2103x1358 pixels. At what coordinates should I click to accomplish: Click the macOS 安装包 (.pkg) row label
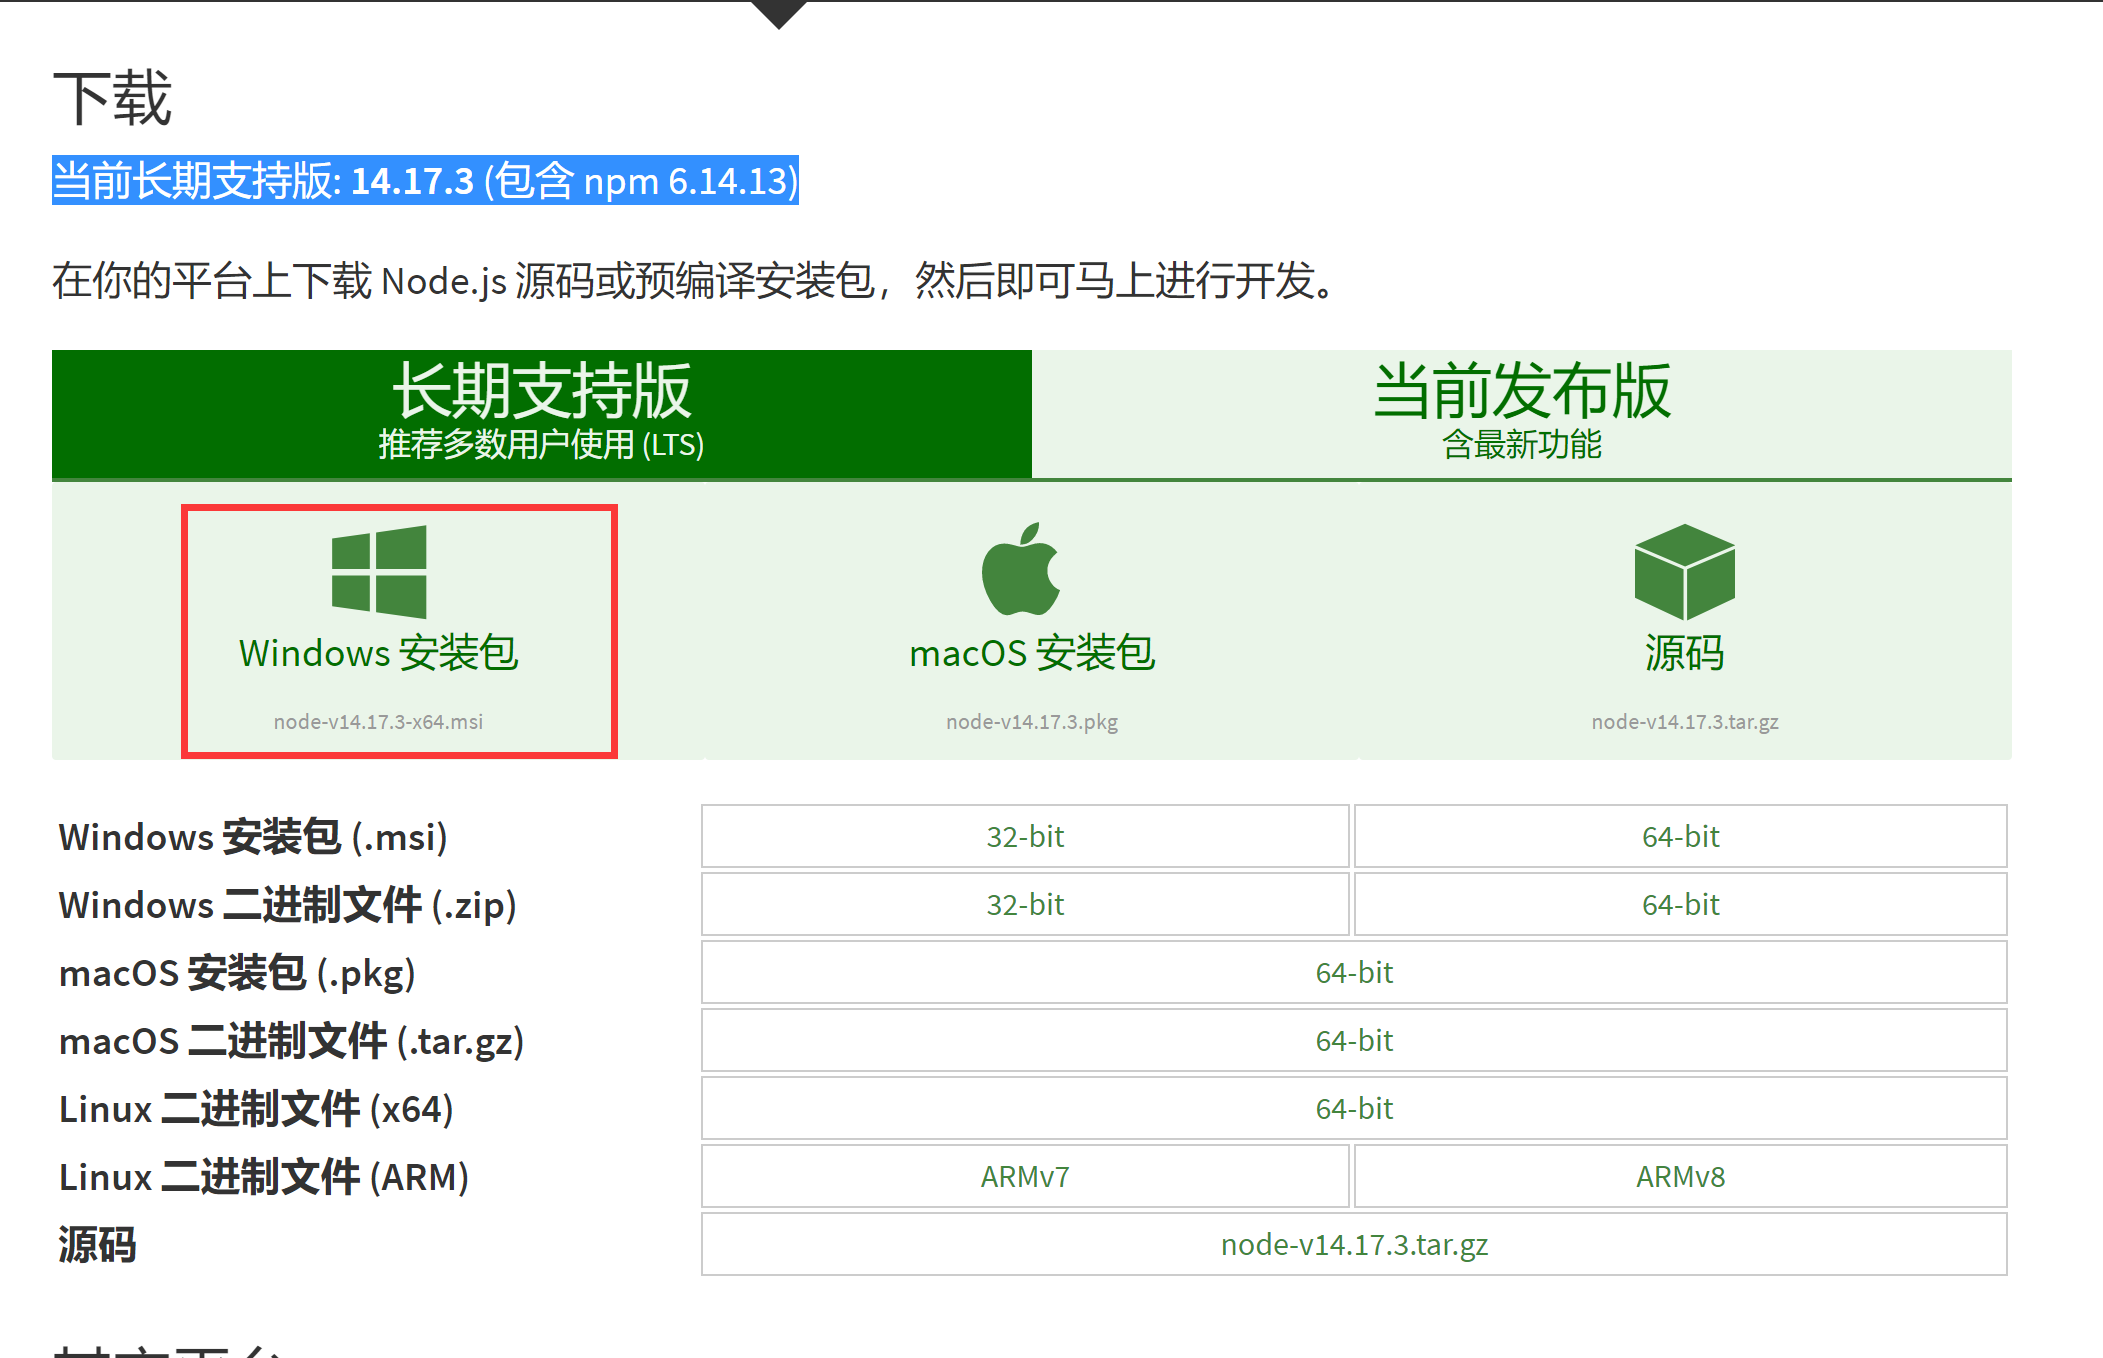237,973
